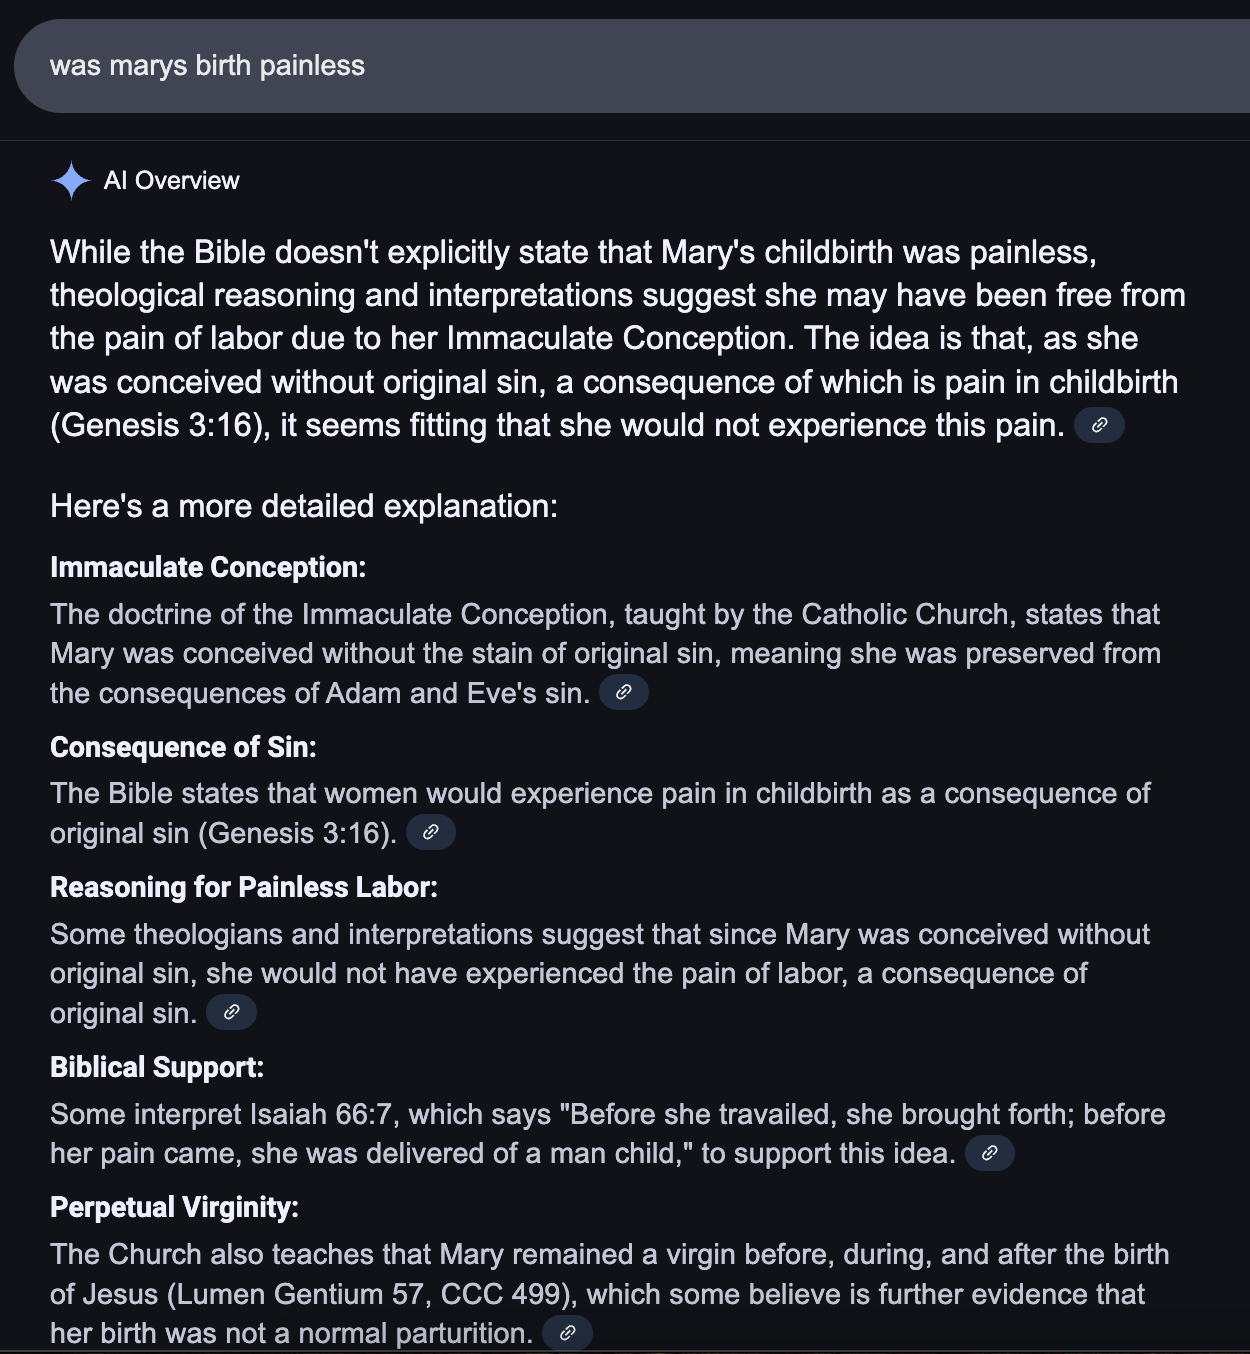Screen dimensions: 1250x1354
Task: Click the 'Biblical Support:' heading
Action: pos(157,1067)
